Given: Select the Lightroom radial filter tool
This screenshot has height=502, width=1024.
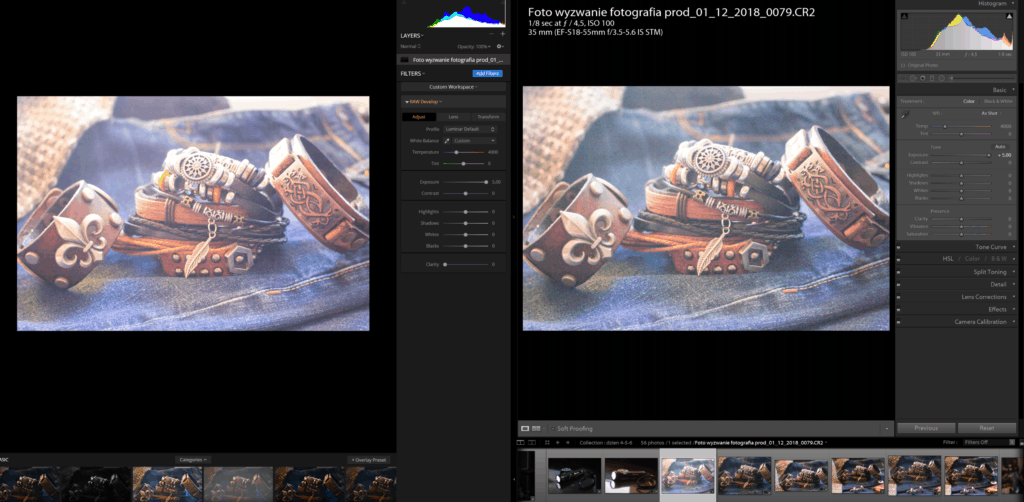Looking at the screenshot, I should pos(941,78).
